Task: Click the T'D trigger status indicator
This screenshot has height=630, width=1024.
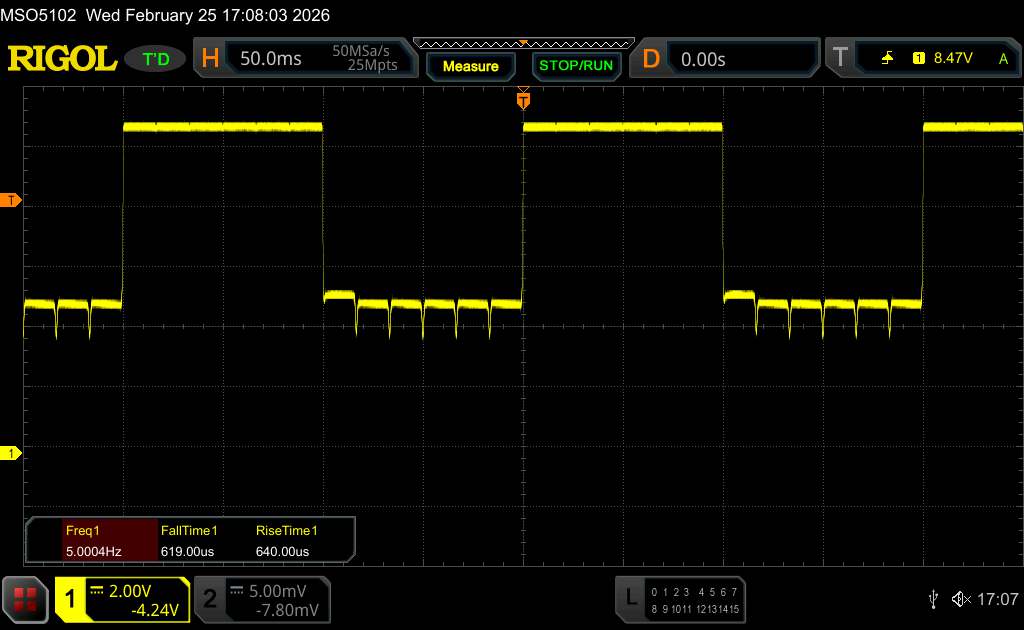Action: click(156, 59)
